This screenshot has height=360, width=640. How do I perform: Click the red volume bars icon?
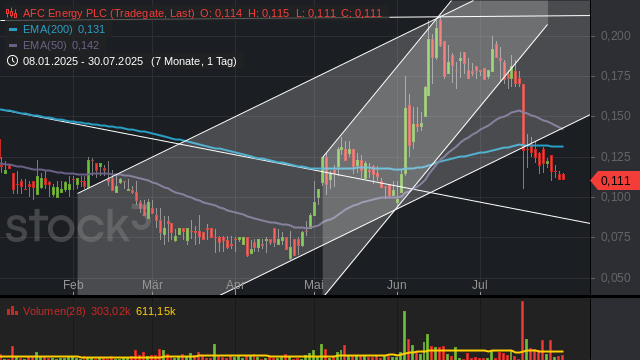pos(12,311)
